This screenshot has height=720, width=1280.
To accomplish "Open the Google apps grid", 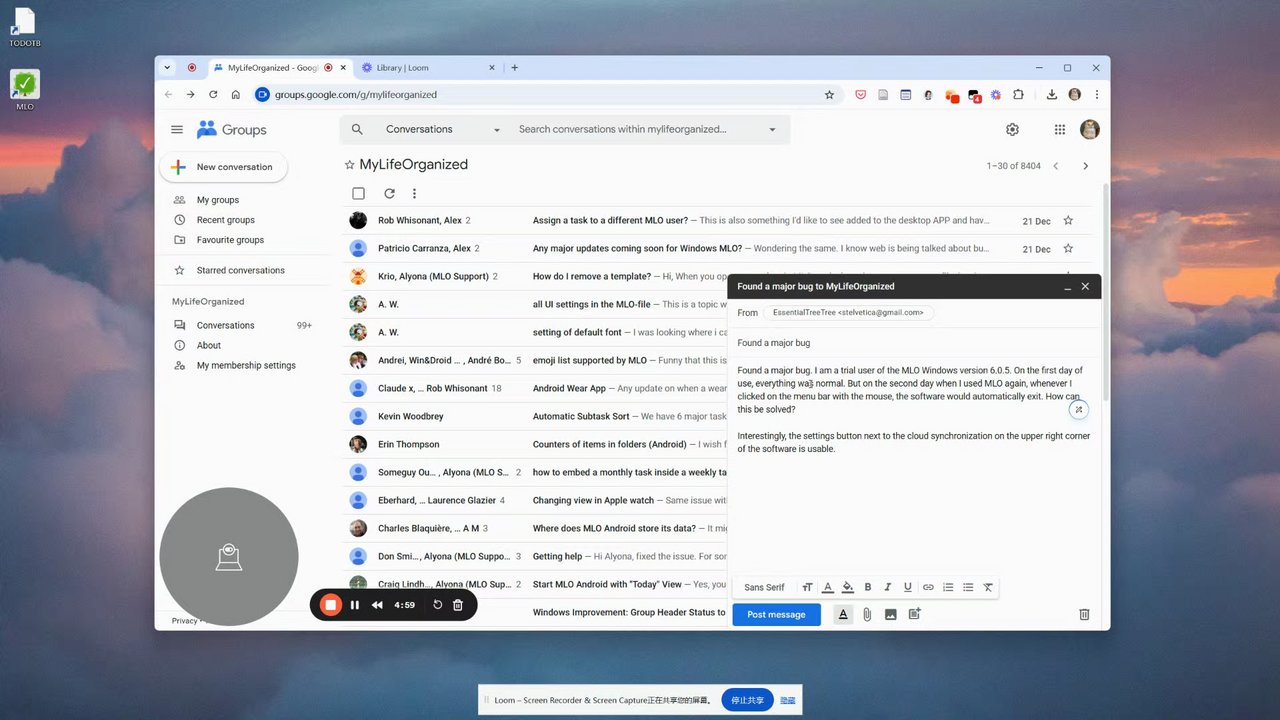I will point(1060,129).
